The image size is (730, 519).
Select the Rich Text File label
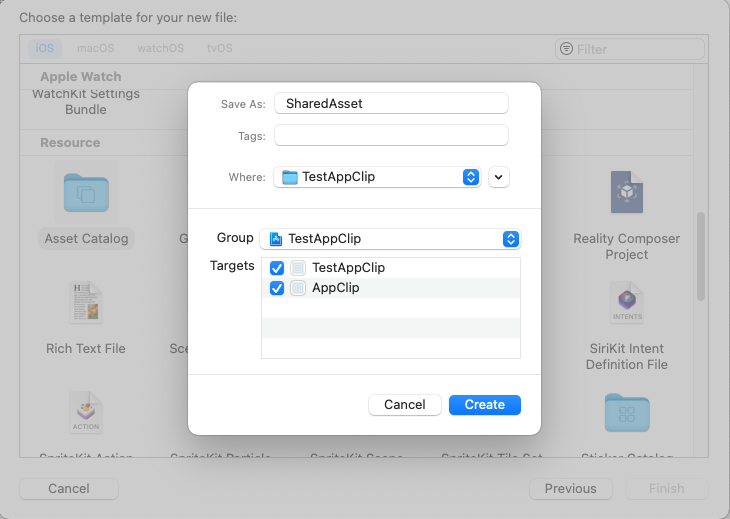pyautogui.click(x=86, y=349)
